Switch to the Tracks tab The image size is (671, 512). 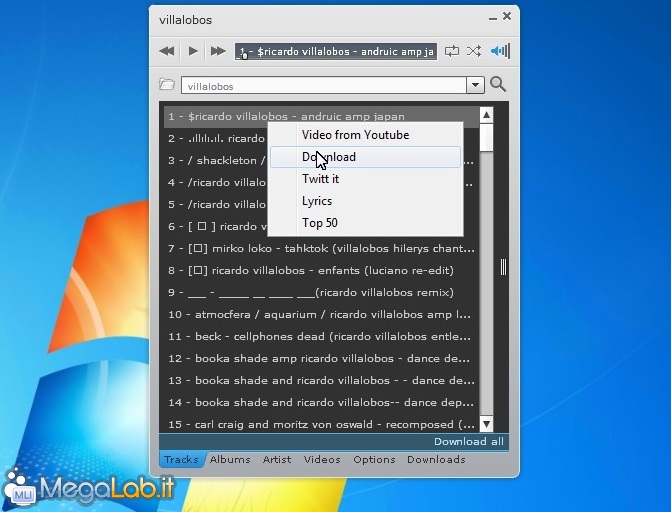click(x=181, y=459)
